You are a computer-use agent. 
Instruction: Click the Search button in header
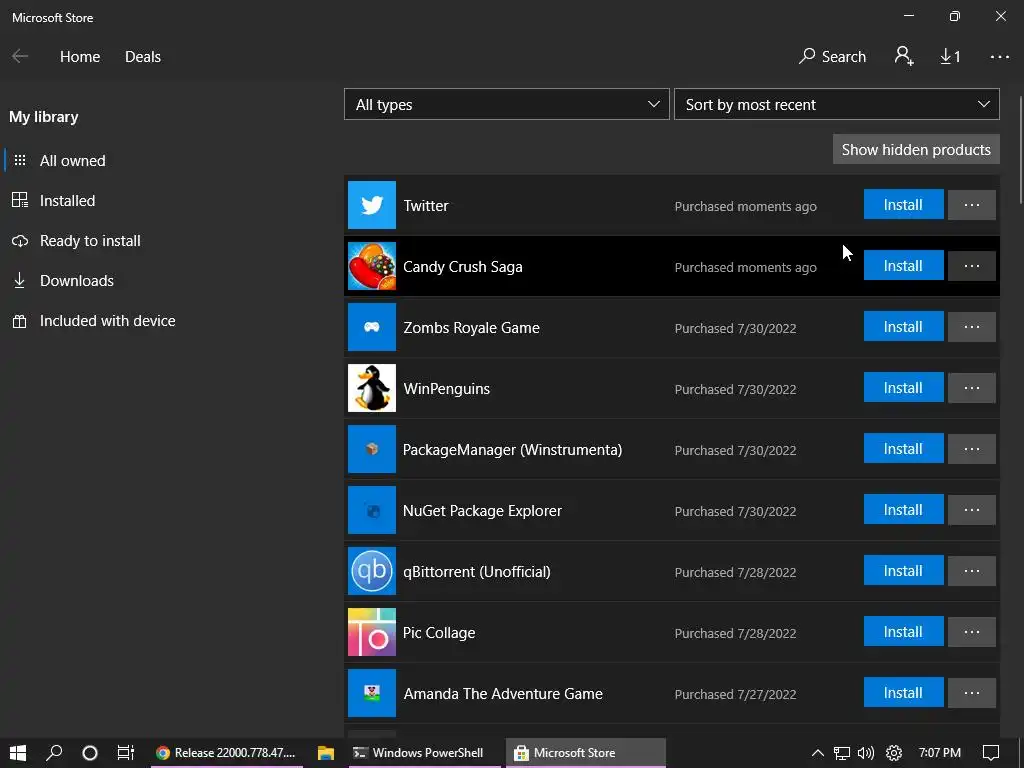(833, 57)
